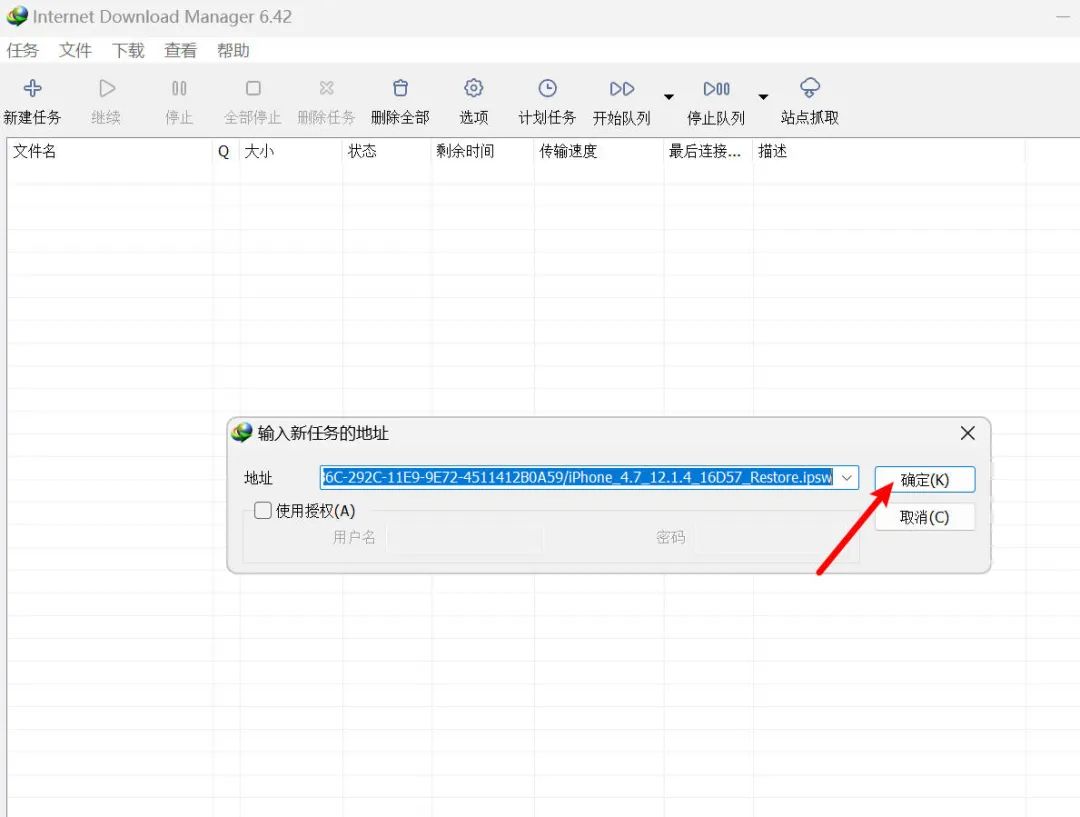The image size is (1080, 817).
Task: Sort by Status (状态) column header
Action: [x=386, y=151]
